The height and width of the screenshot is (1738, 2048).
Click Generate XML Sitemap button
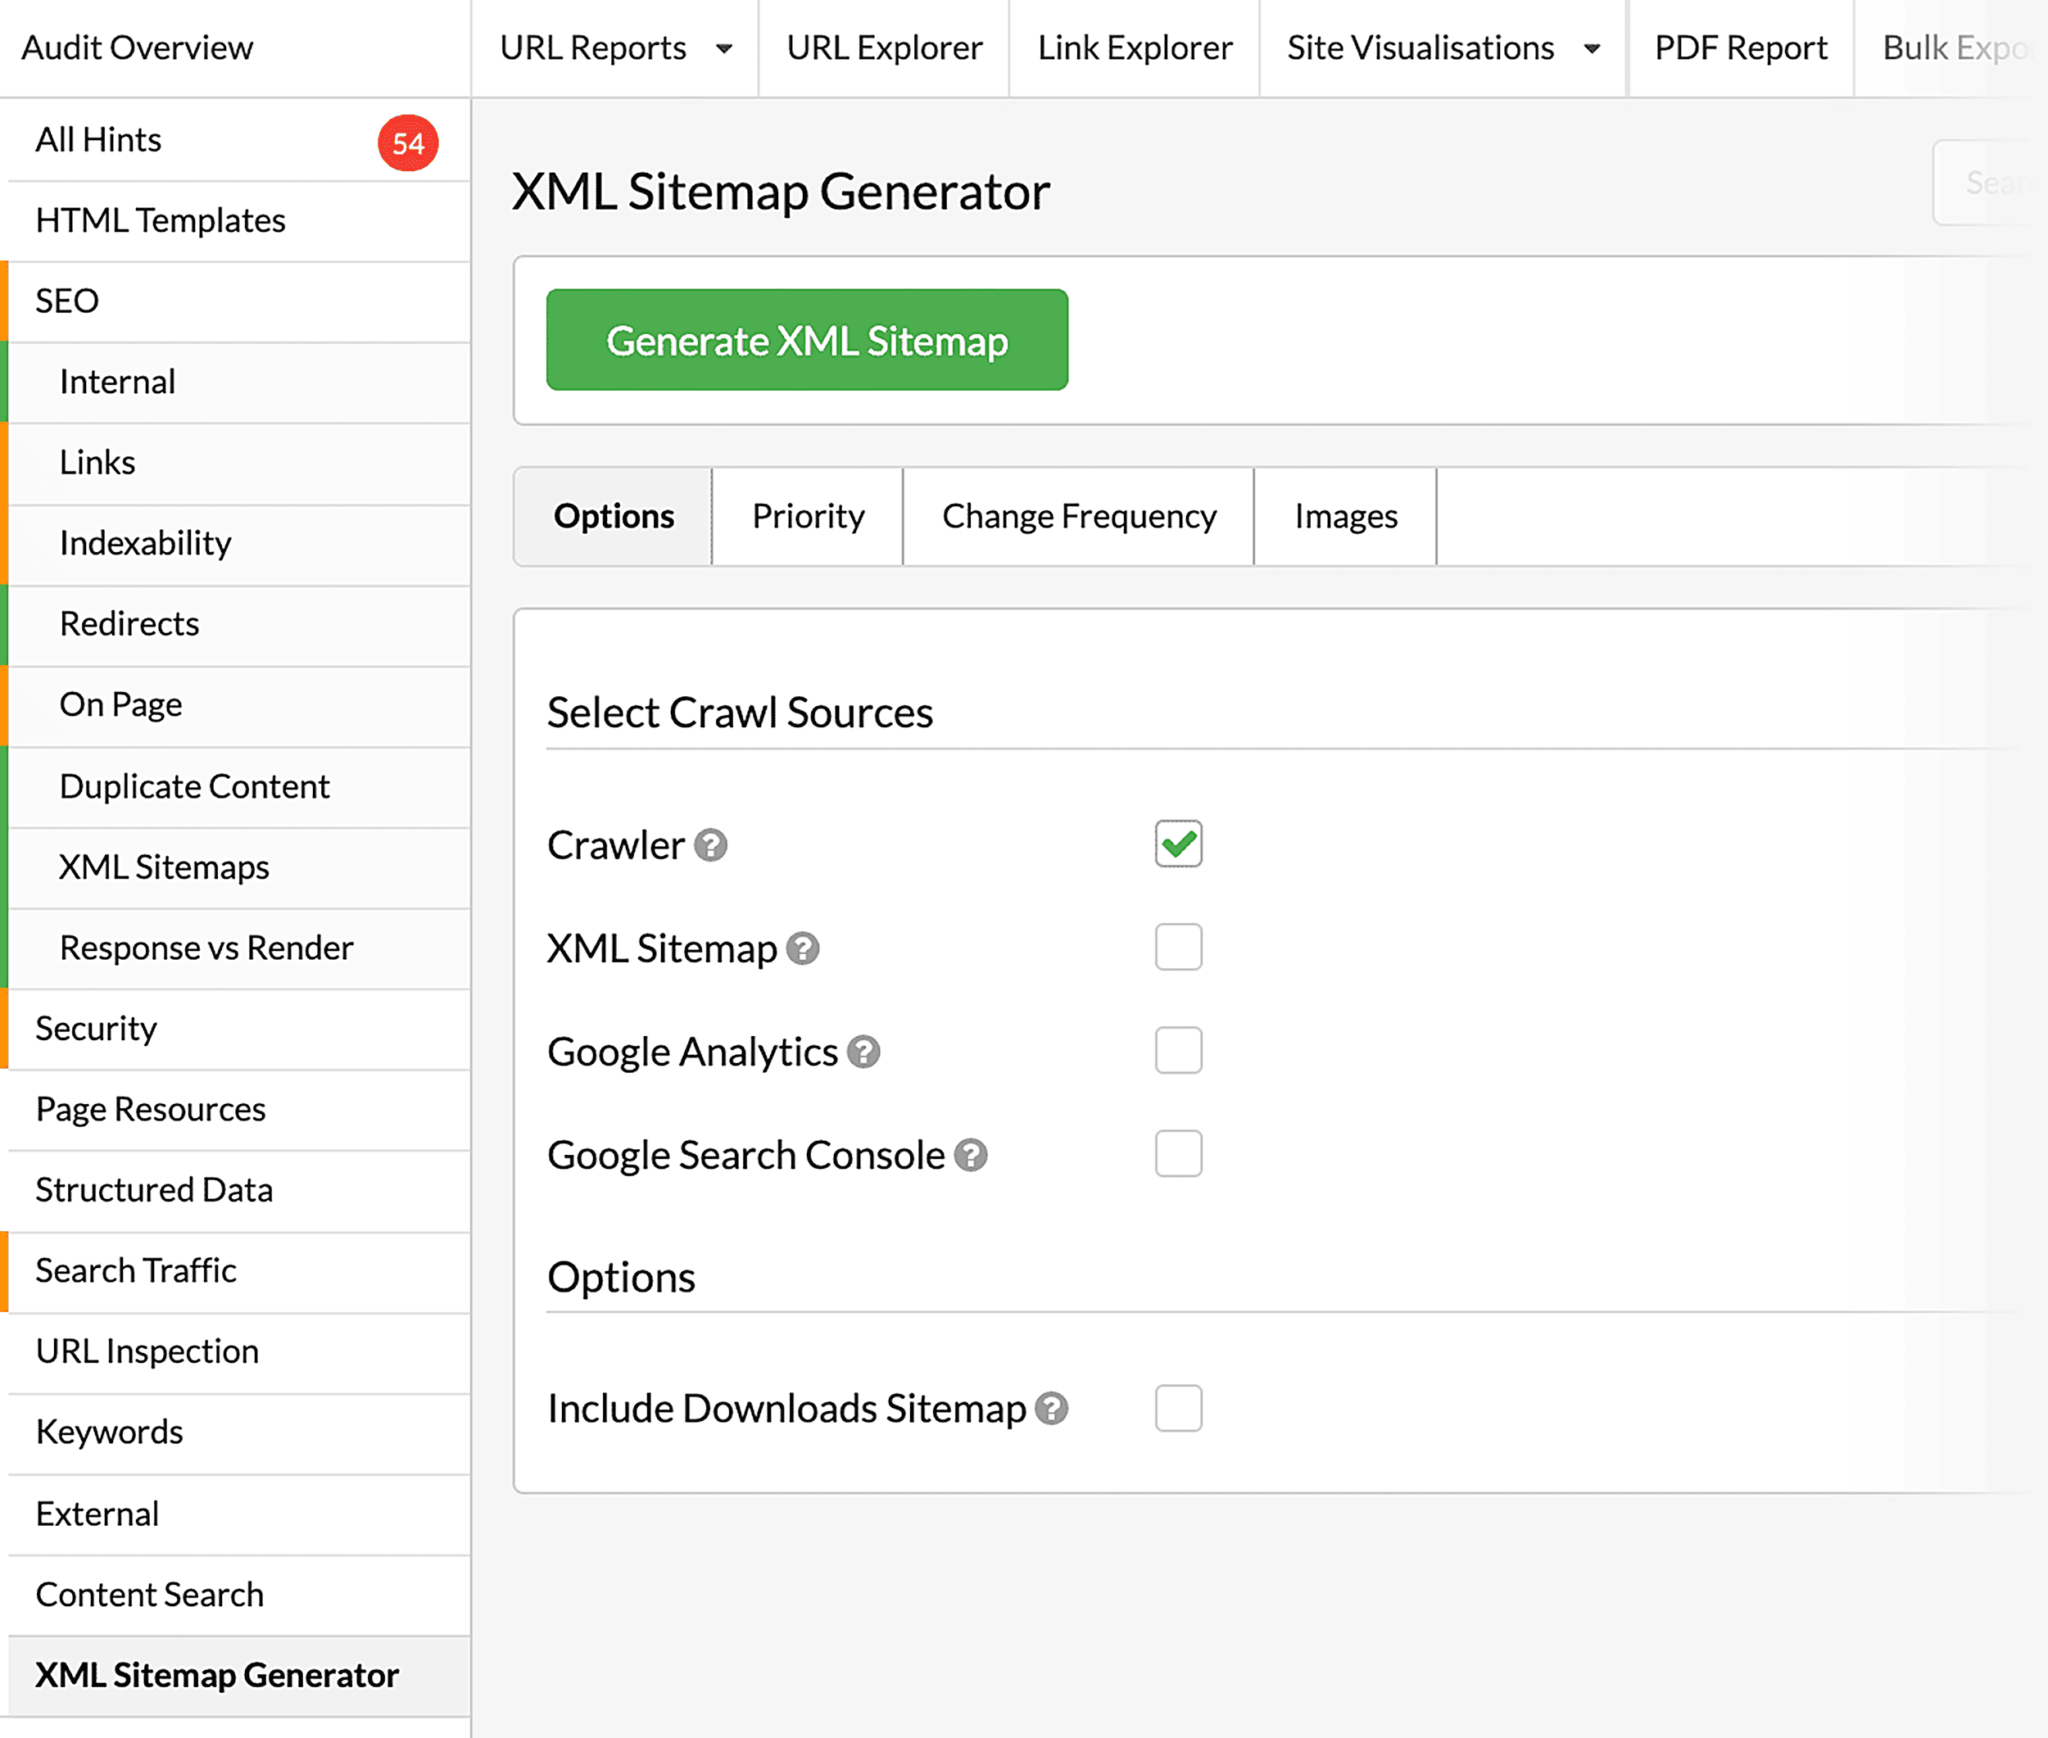click(x=809, y=340)
